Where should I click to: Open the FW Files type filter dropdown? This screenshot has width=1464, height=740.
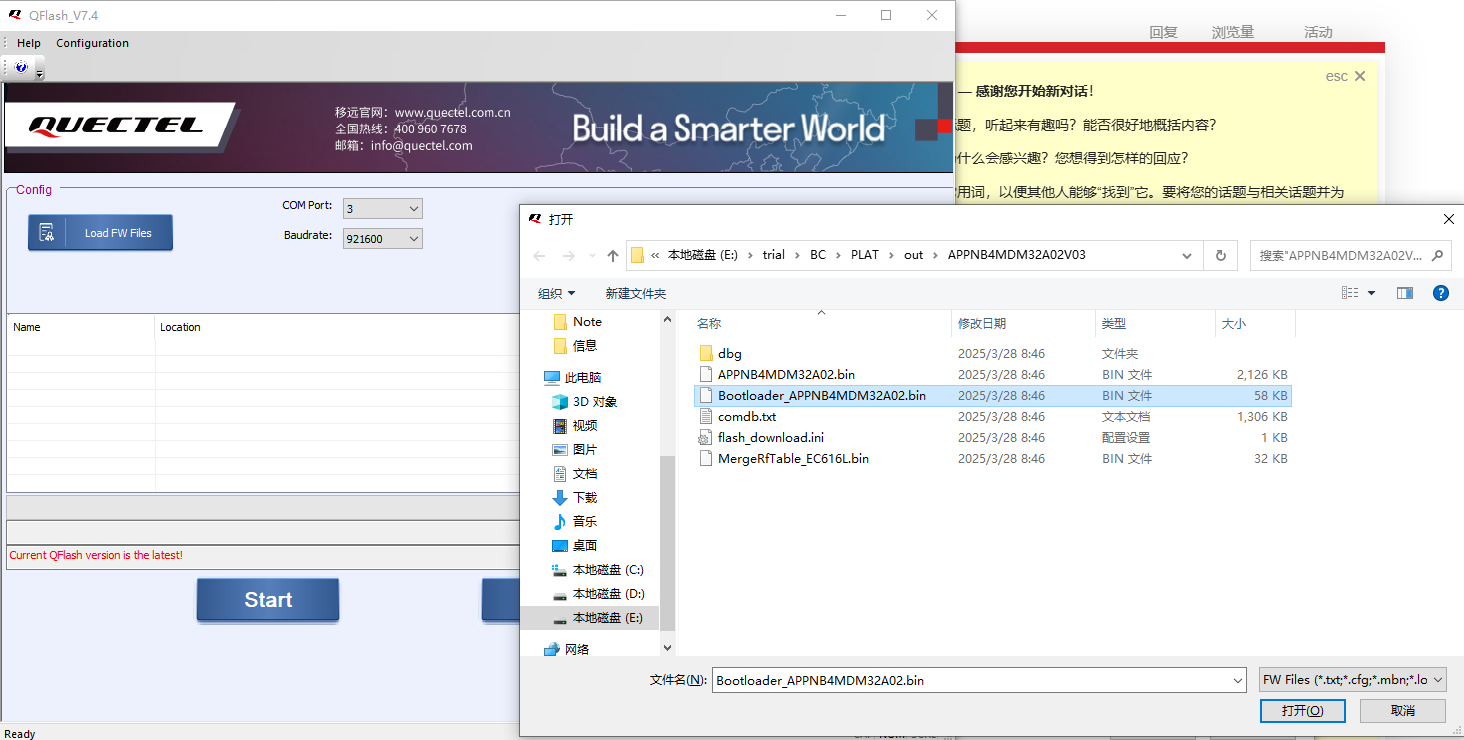point(1352,680)
